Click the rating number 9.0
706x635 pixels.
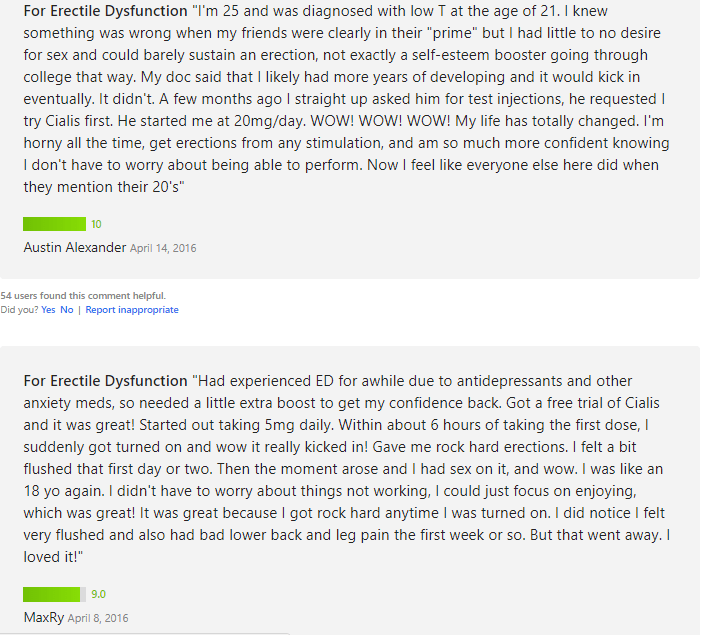(x=98, y=594)
